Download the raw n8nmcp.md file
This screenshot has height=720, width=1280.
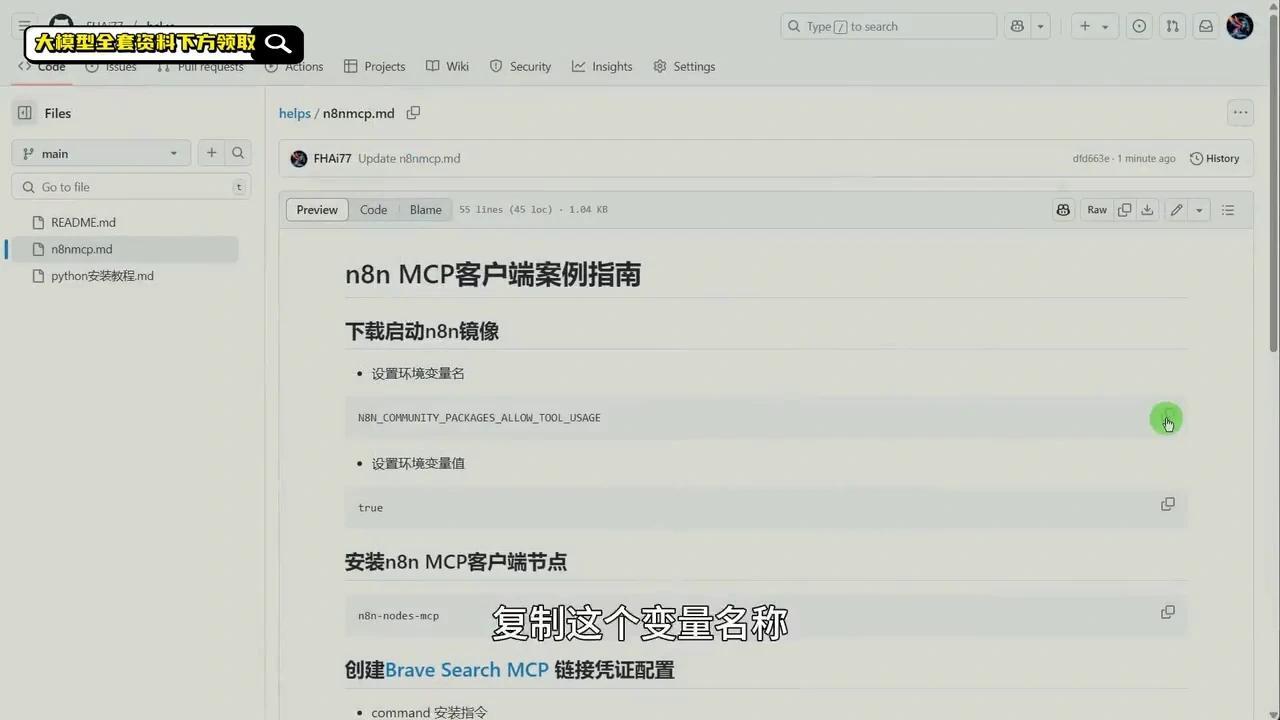pyautogui.click(x=1147, y=209)
